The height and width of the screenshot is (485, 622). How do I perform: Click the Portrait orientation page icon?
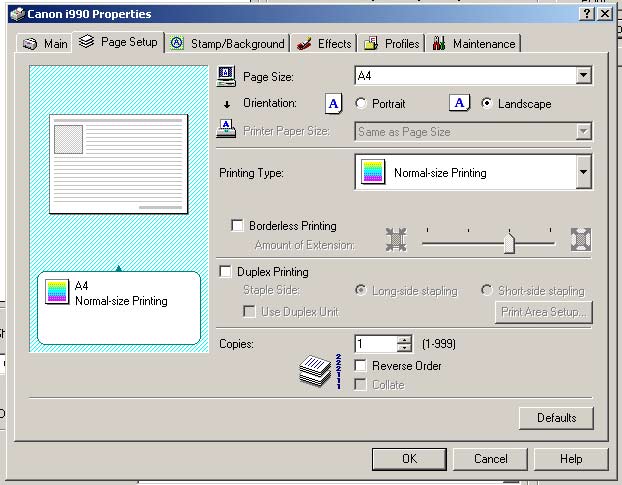pos(333,104)
